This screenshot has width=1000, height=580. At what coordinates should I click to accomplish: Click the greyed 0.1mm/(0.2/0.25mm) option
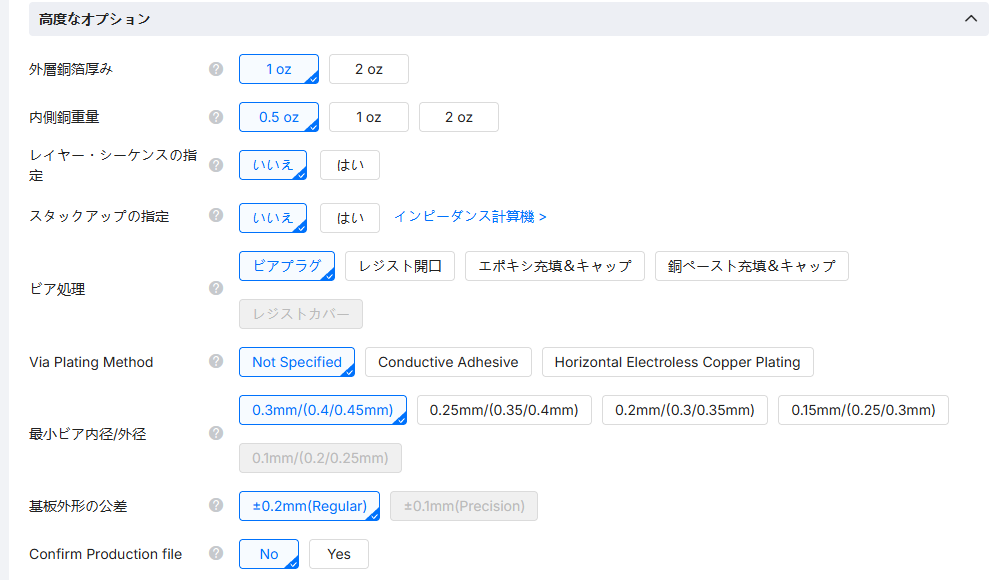[x=320, y=457]
